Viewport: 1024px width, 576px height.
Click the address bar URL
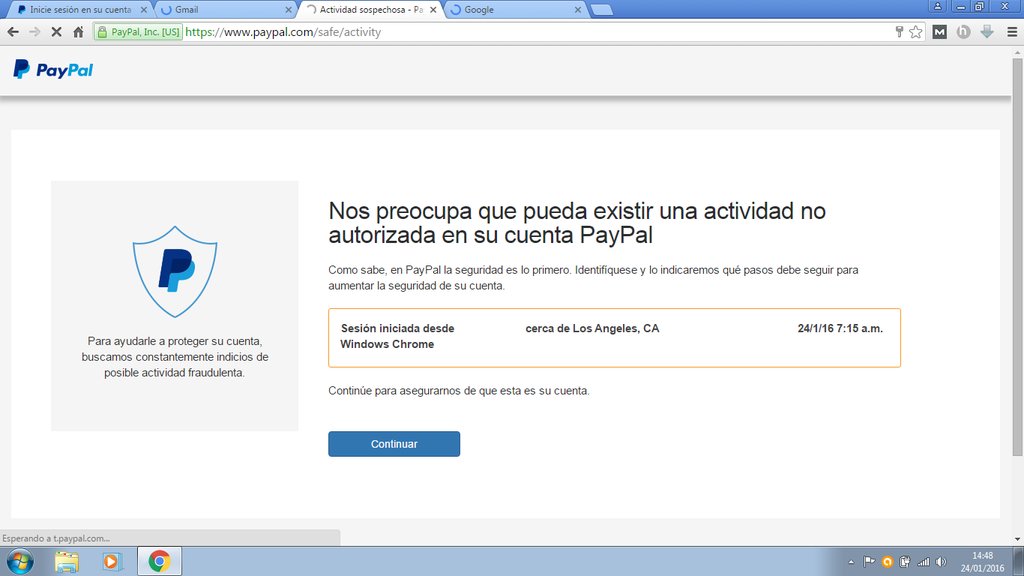pyautogui.click(x=283, y=32)
